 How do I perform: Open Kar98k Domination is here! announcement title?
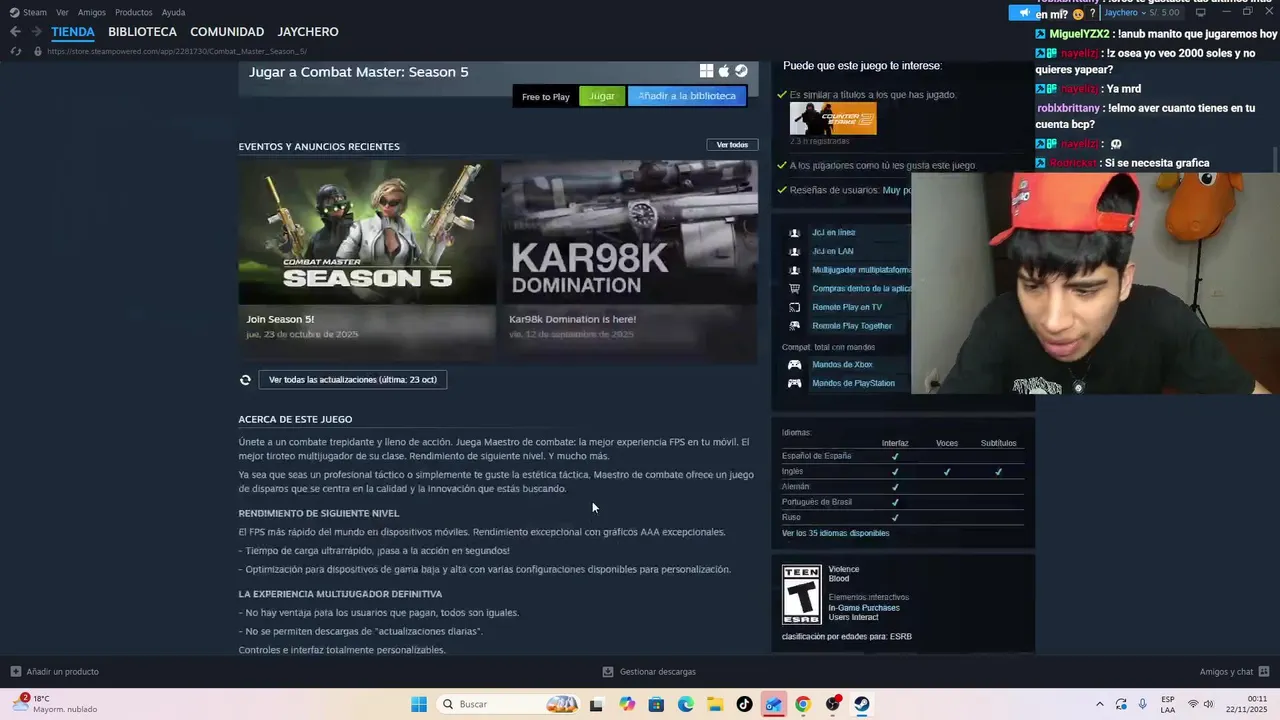tap(572, 319)
